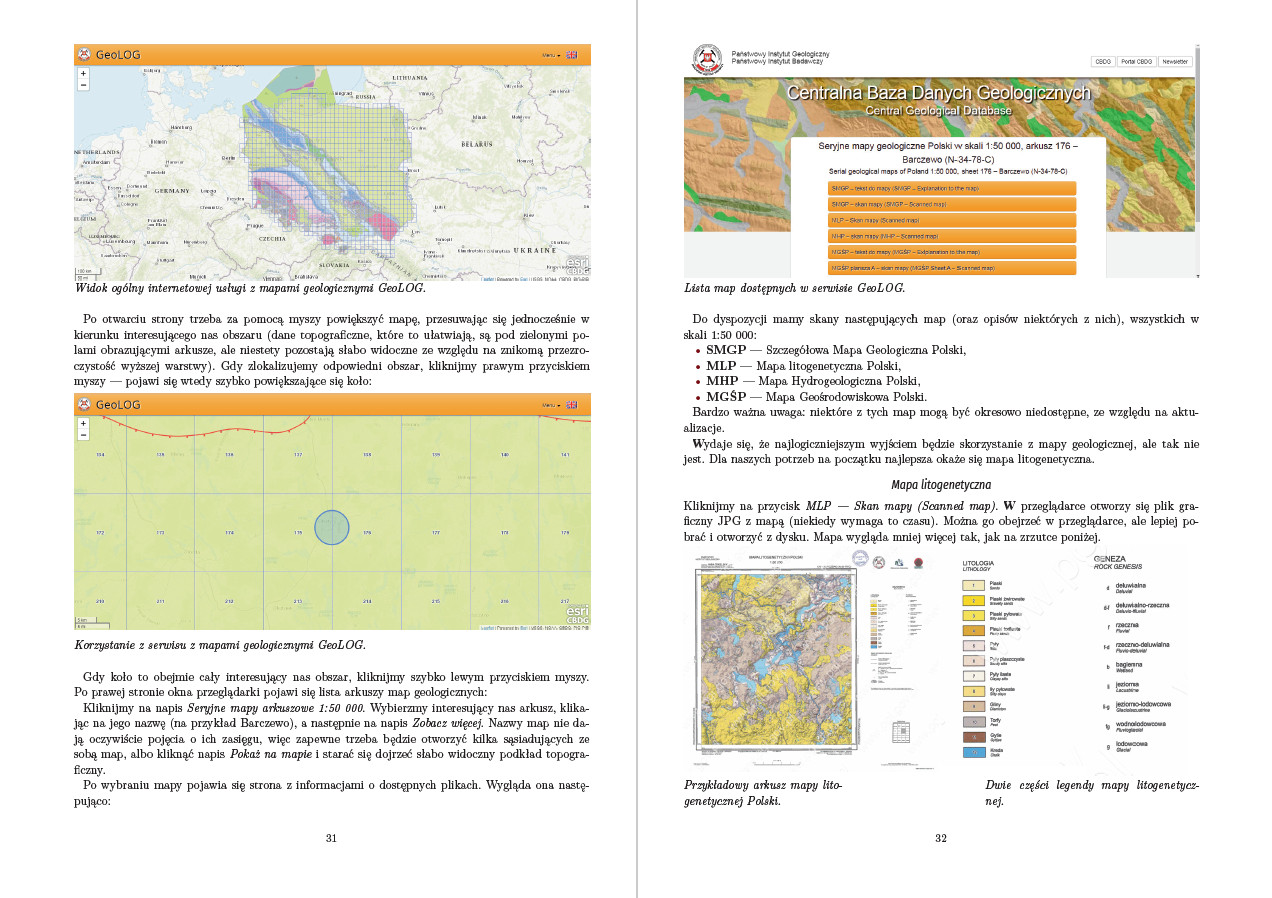The width and height of the screenshot is (1272, 898).
Task: Zoom out on the Europe overview GeoLOG map
Action: (x=83, y=85)
